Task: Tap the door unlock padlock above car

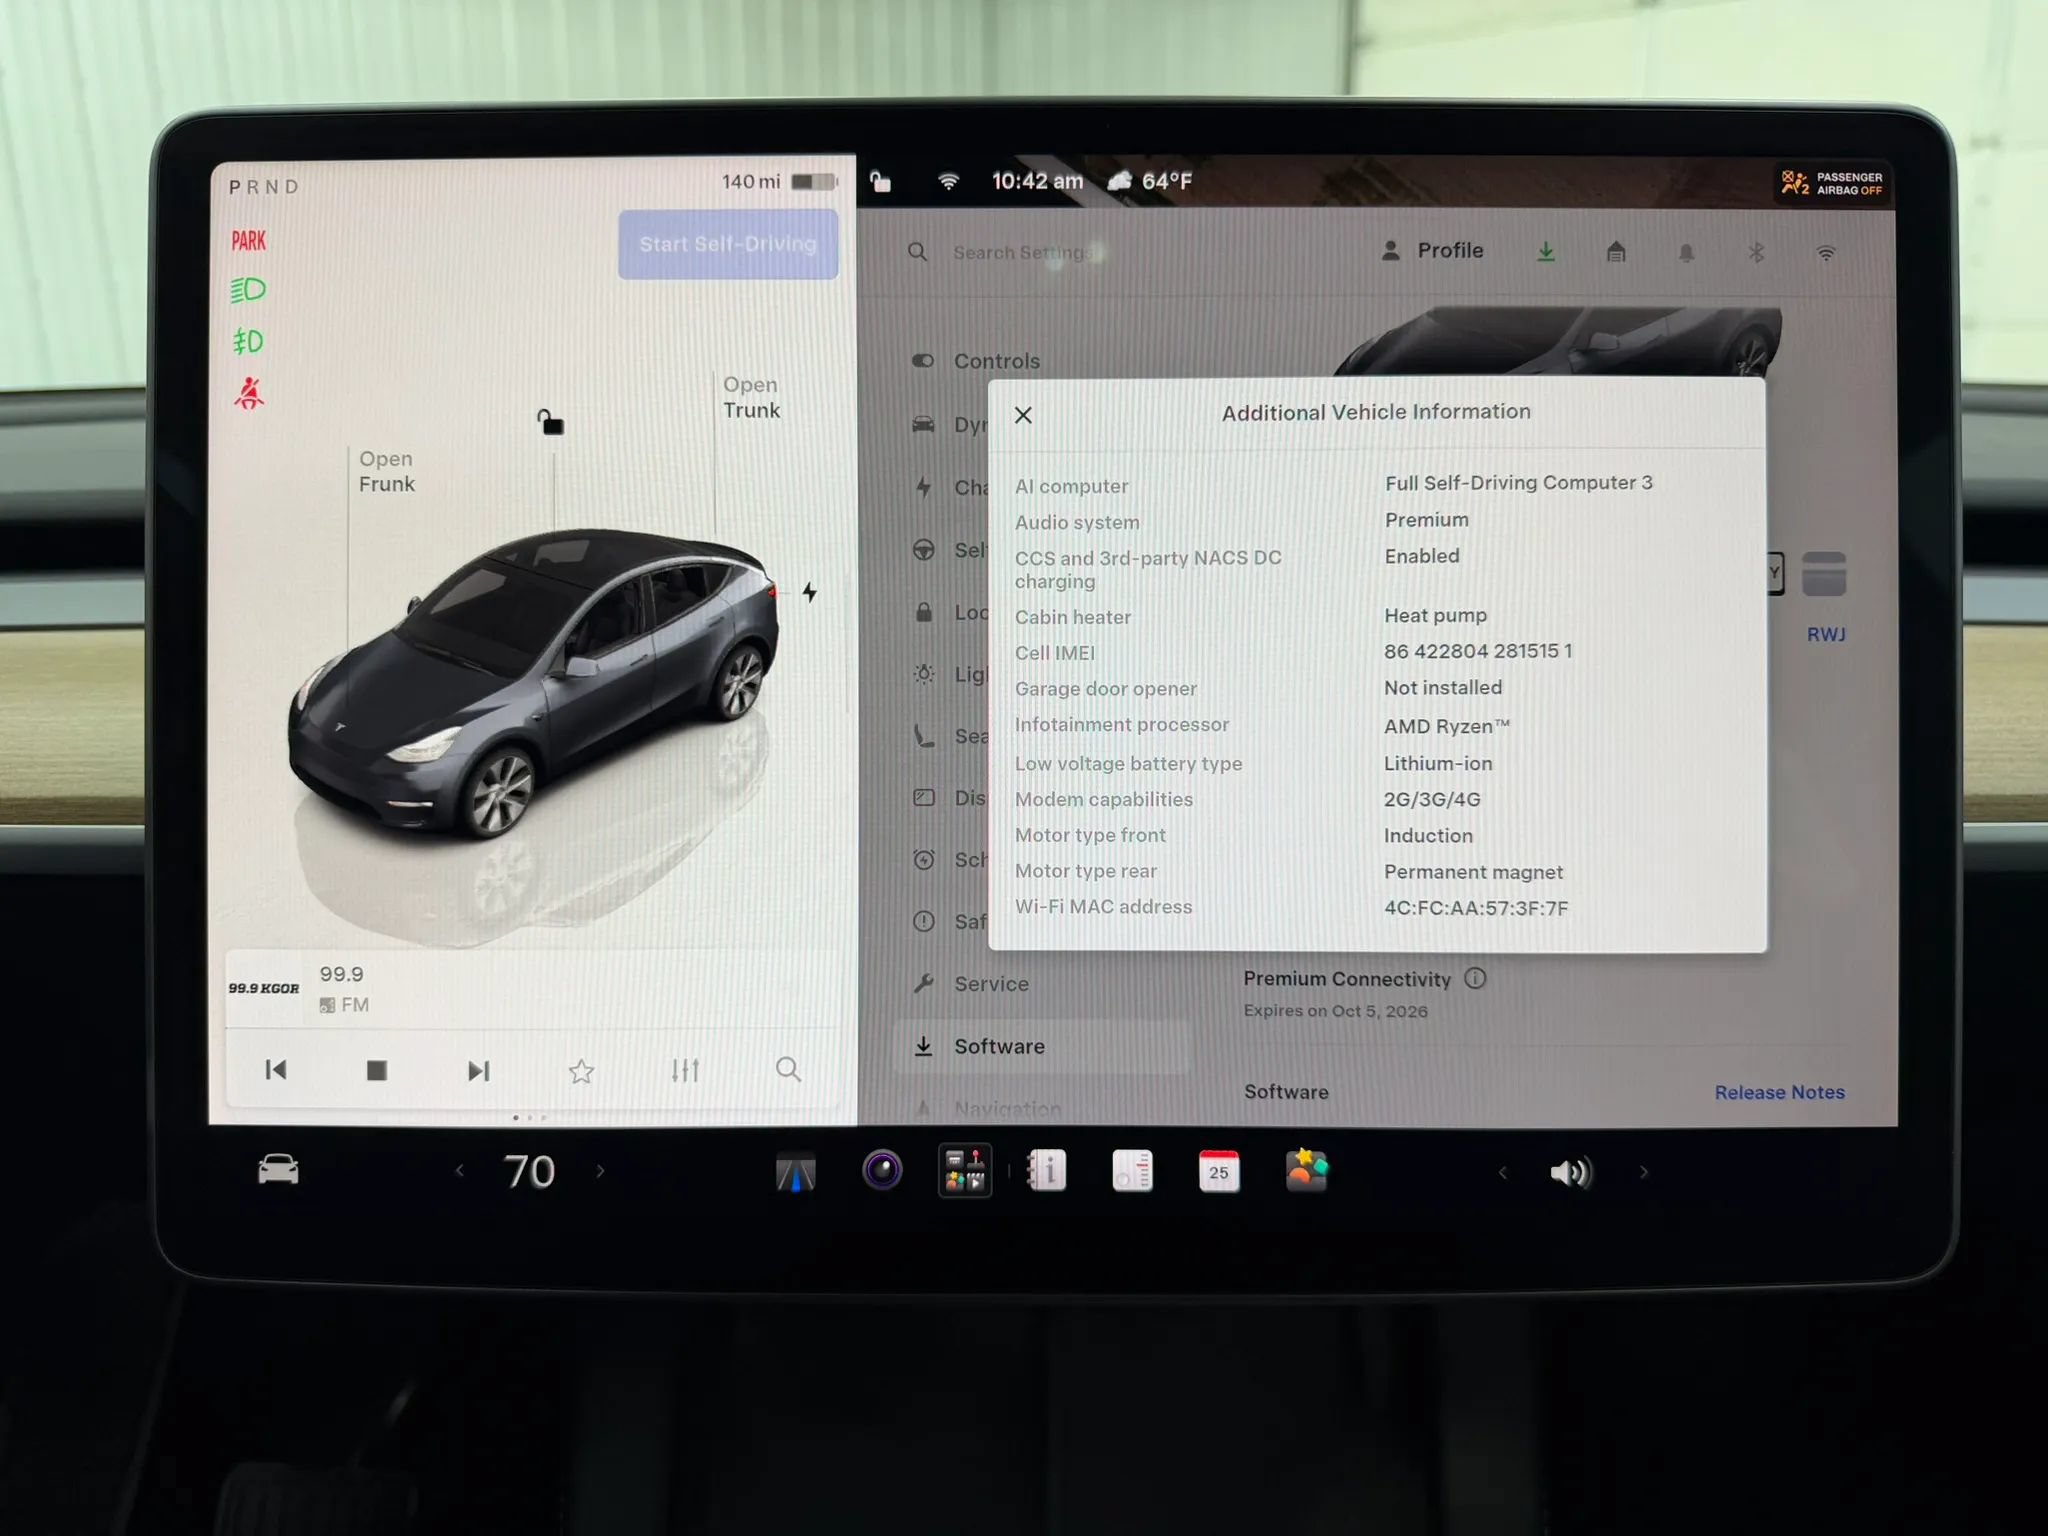Action: pyautogui.click(x=550, y=422)
